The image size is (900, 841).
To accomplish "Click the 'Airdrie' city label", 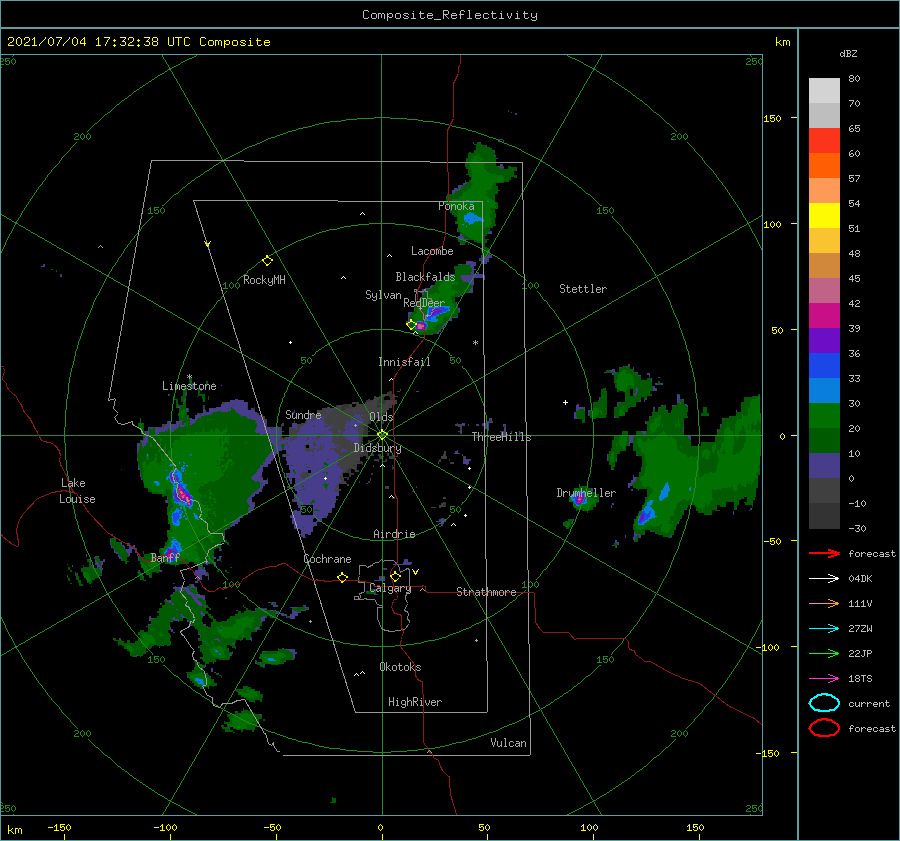I will coord(394,534).
